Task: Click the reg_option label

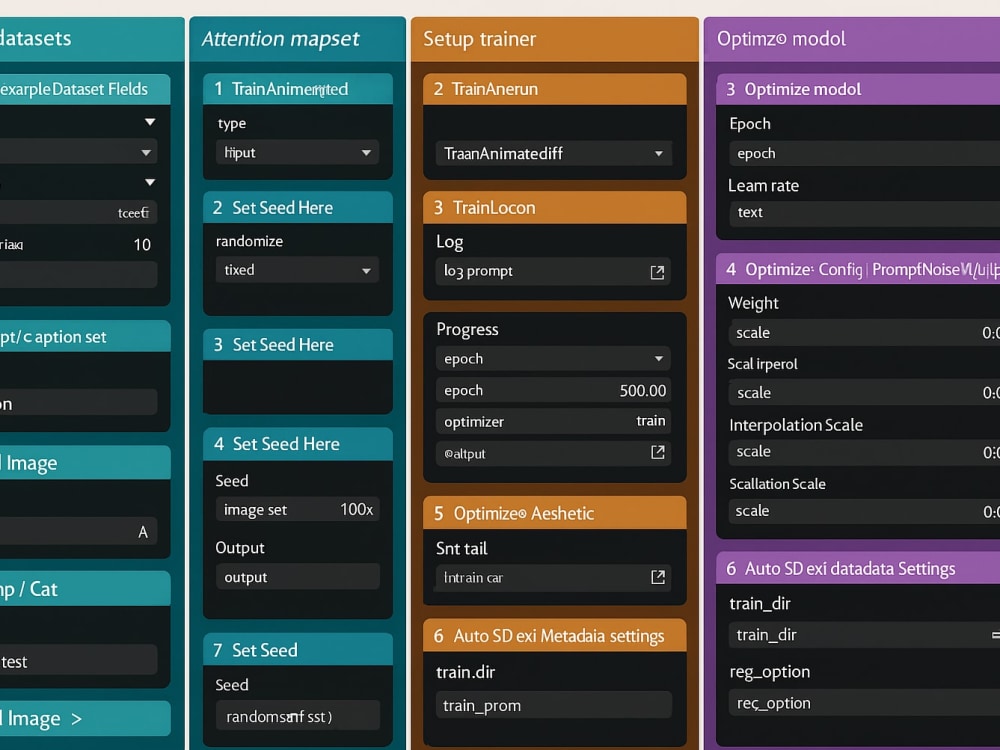Action: [x=769, y=672]
